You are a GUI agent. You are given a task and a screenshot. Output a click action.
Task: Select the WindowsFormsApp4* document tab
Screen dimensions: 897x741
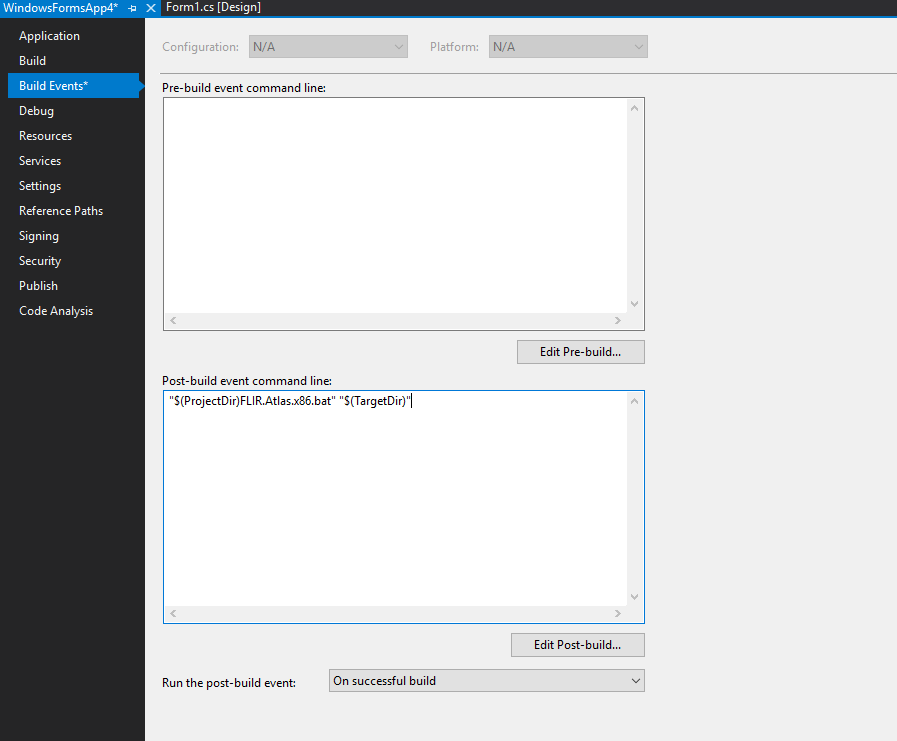coord(61,8)
